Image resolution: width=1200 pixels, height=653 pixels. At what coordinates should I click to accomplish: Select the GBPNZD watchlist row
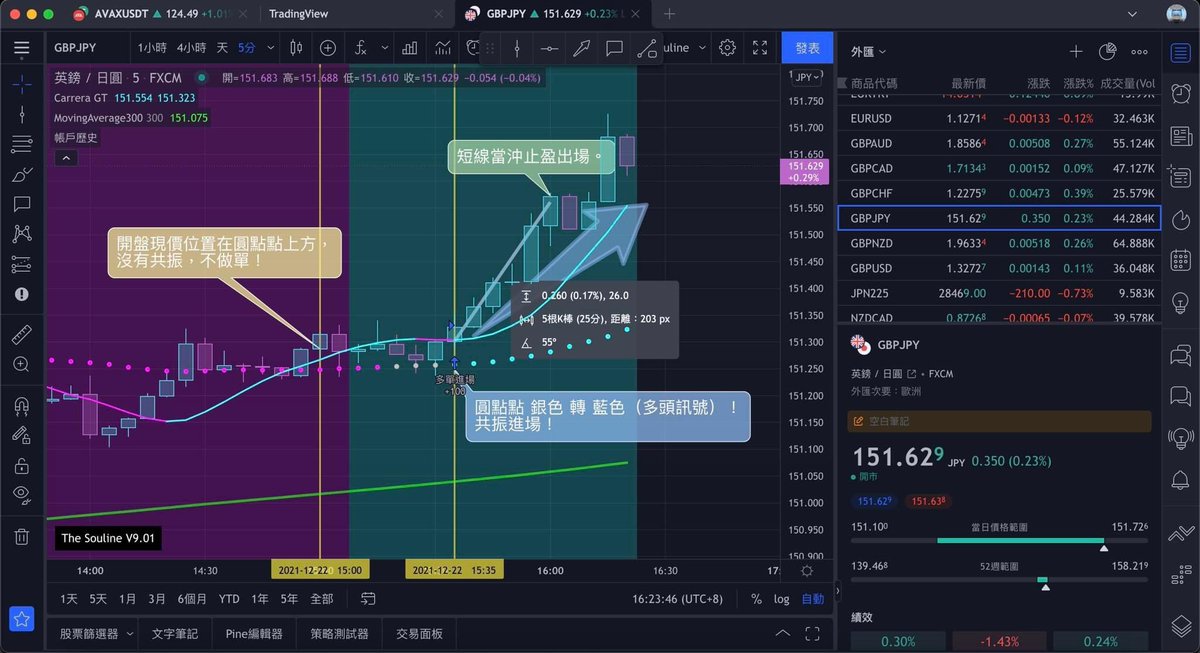point(999,243)
